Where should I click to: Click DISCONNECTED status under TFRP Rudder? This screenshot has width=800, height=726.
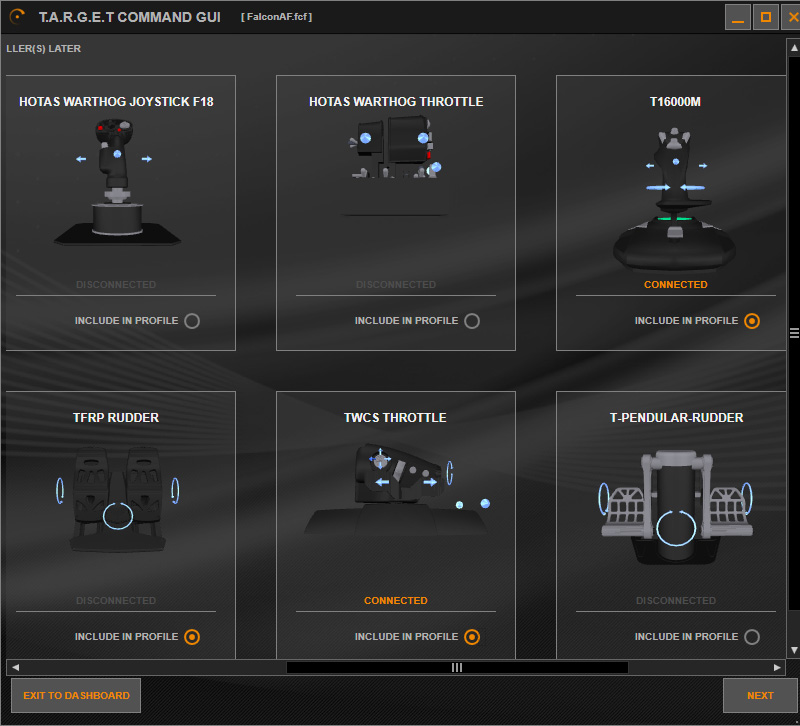(116, 600)
